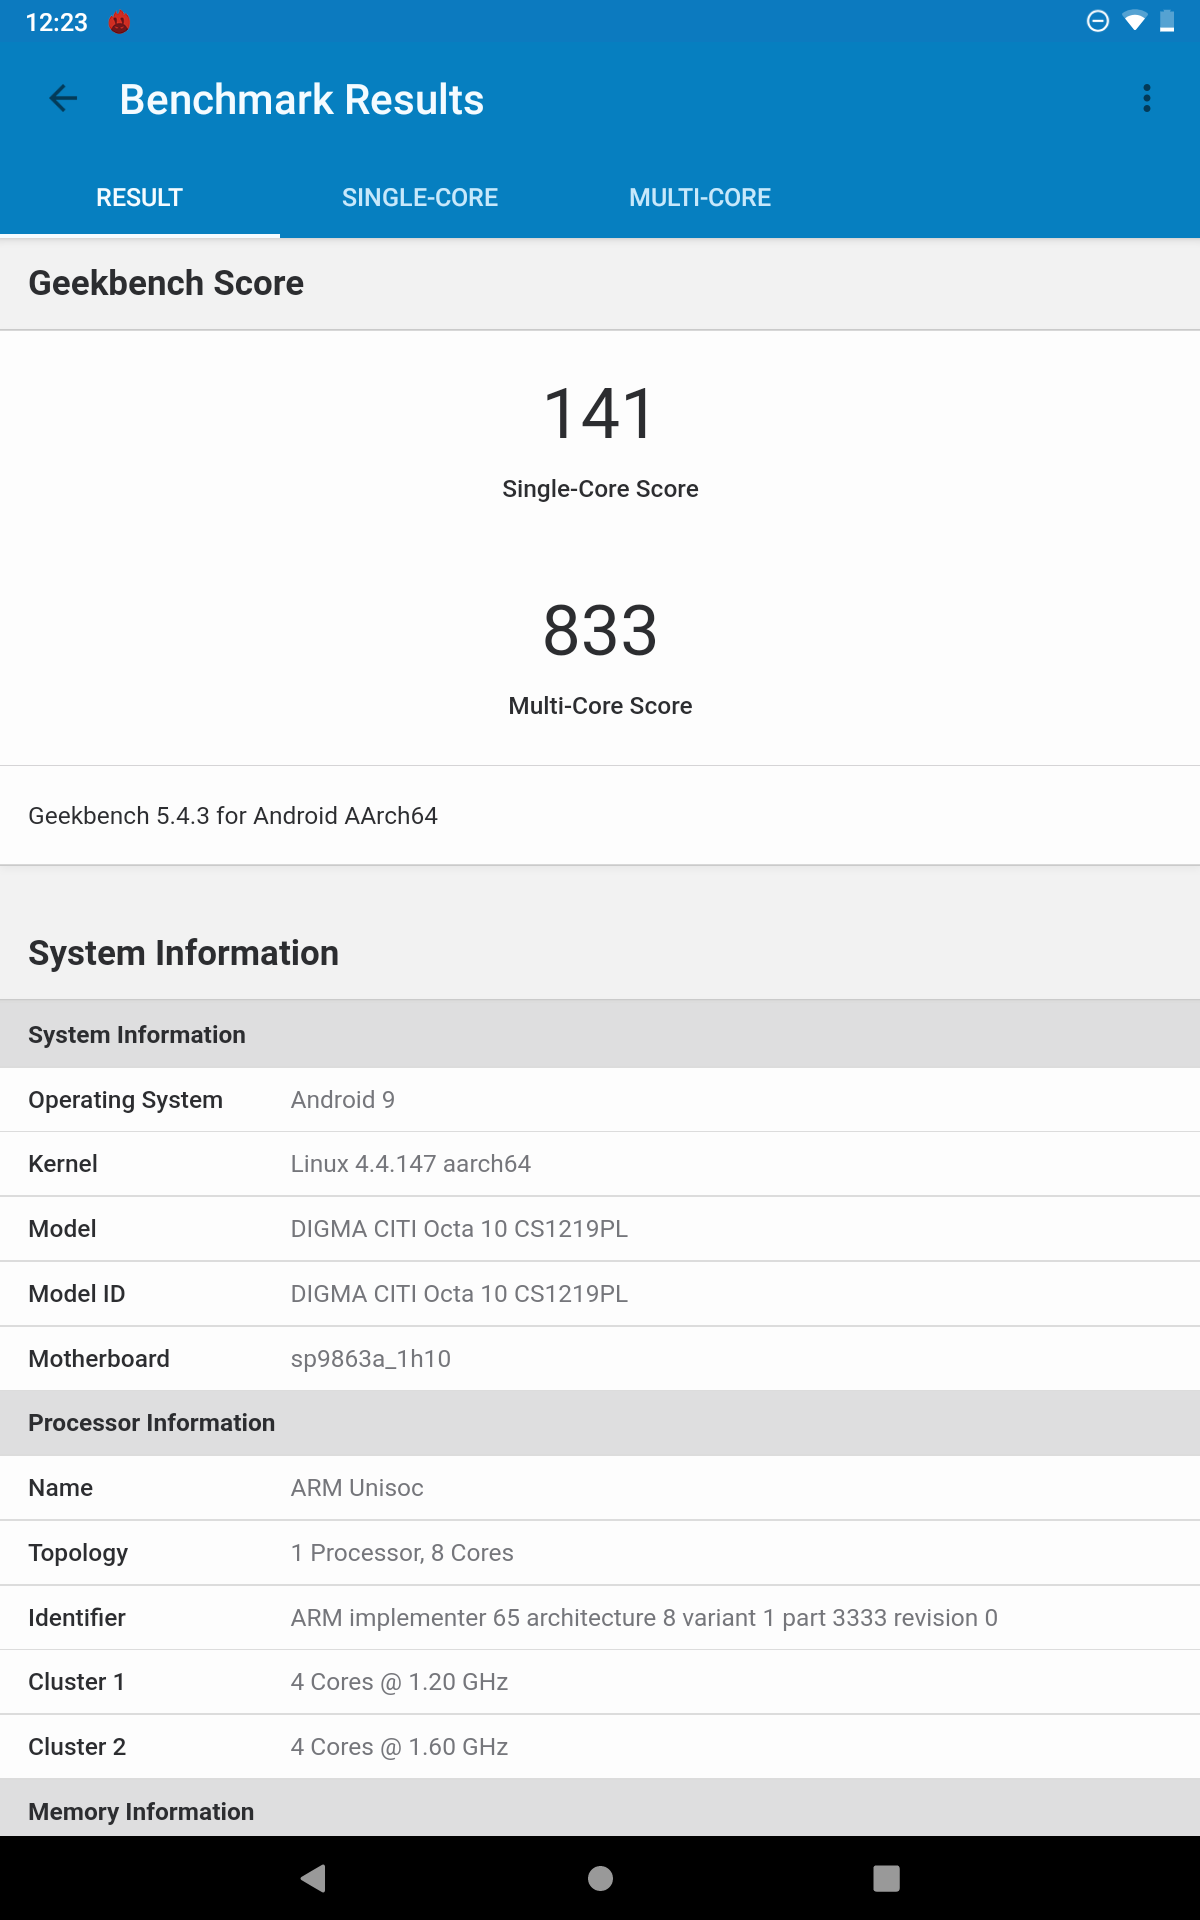This screenshot has height=1920, width=1200.
Task: Tap the Wi-Fi status icon
Action: 1134,21
